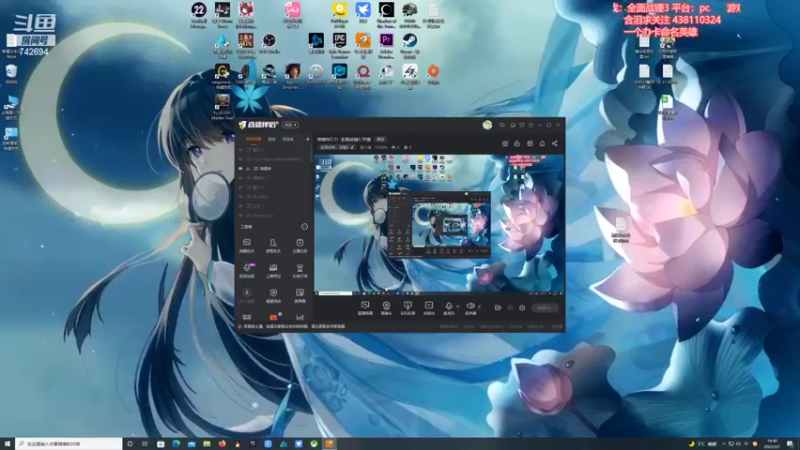The height and width of the screenshot is (450, 800).
Task: Open the Recycle Bin on desktop
Action: point(11,71)
